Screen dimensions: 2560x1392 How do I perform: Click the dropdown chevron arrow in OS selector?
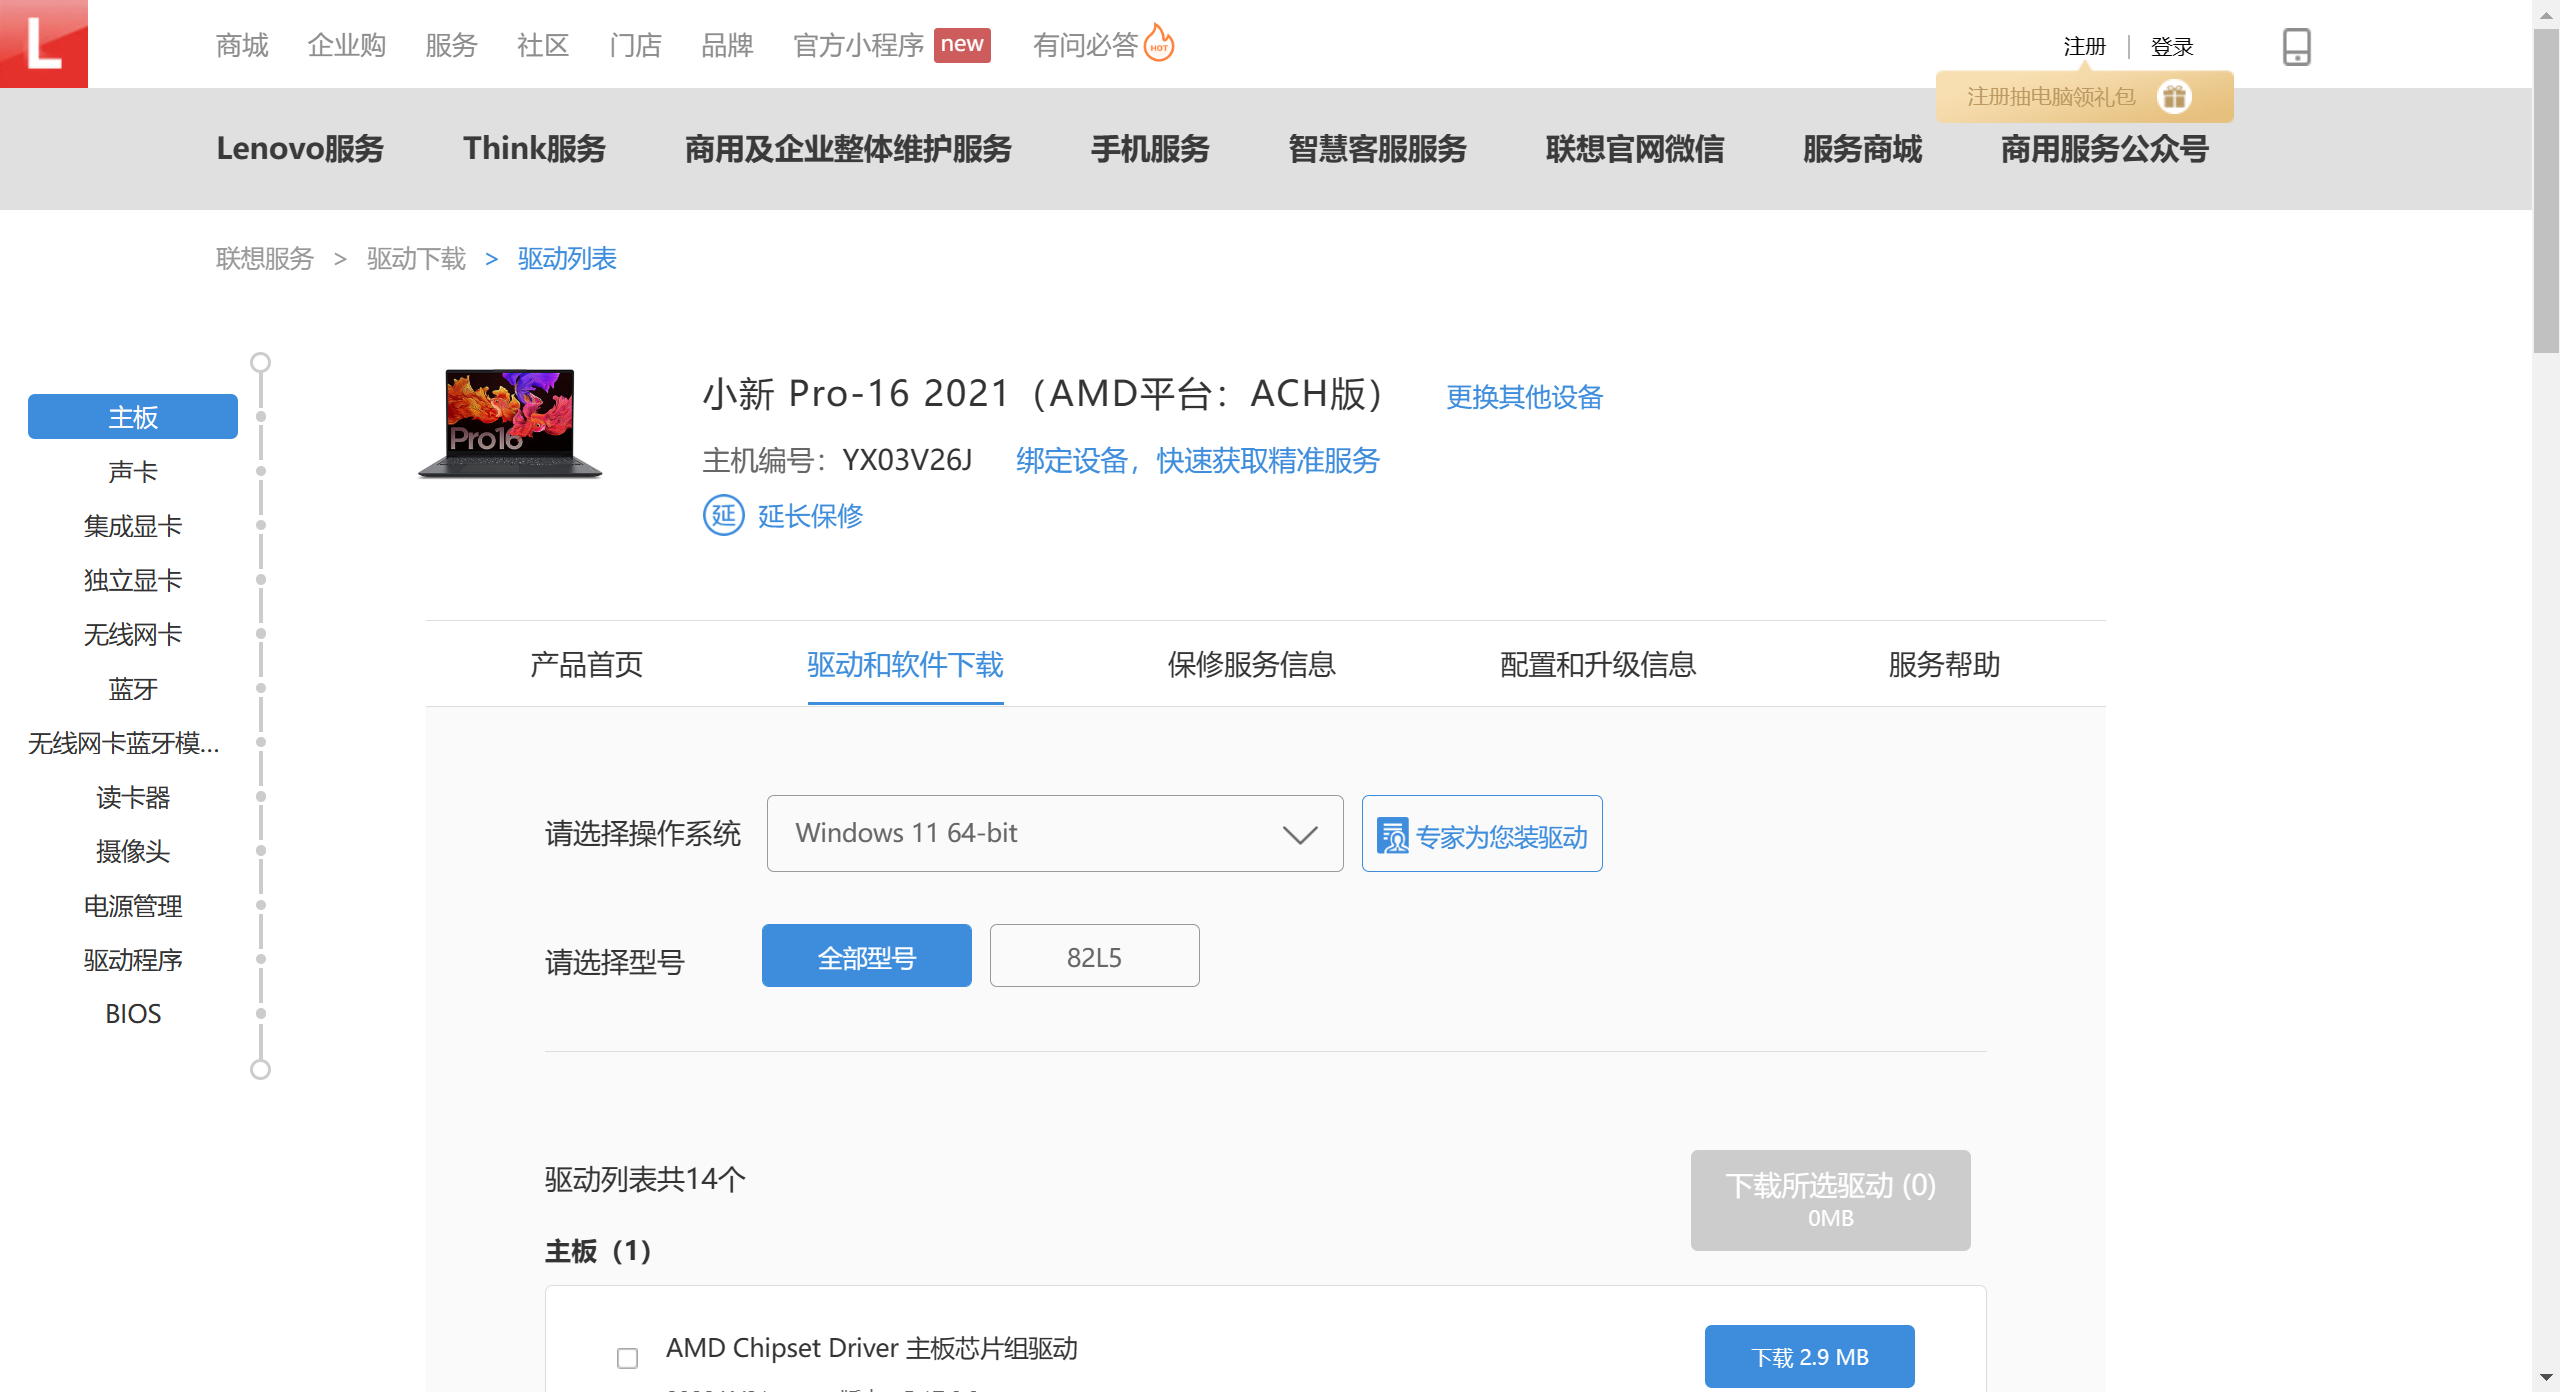[x=1299, y=835]
